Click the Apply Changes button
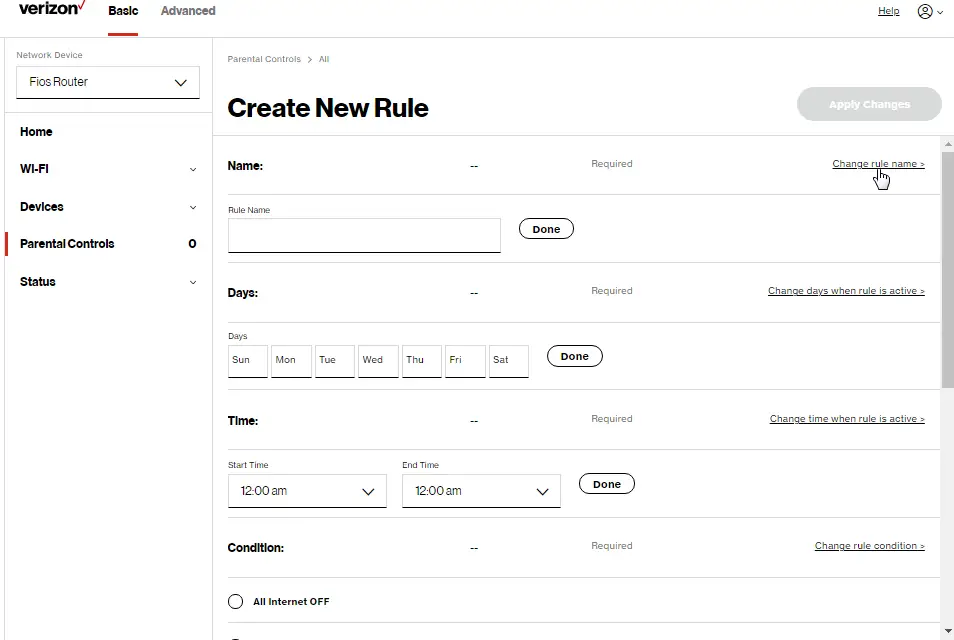954x640 pixels. (x=868, y=104)
